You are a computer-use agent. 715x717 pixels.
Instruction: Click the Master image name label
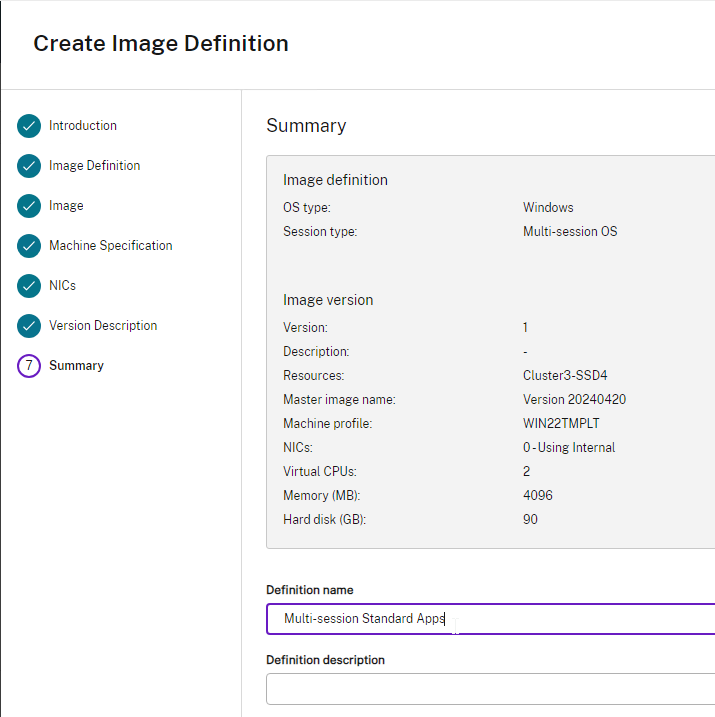[x=339, y=400]
